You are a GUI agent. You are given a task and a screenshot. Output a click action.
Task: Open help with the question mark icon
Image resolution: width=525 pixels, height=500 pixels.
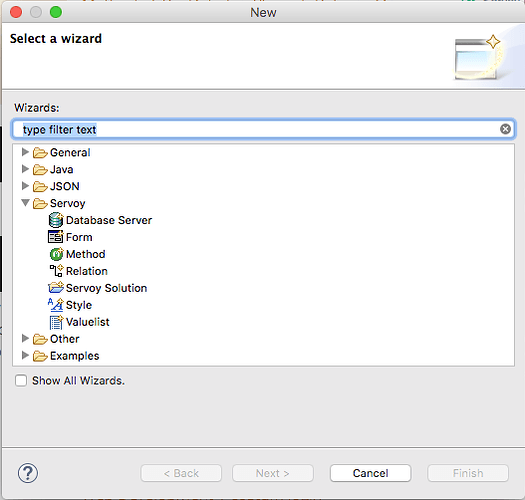tap(28, 473)
